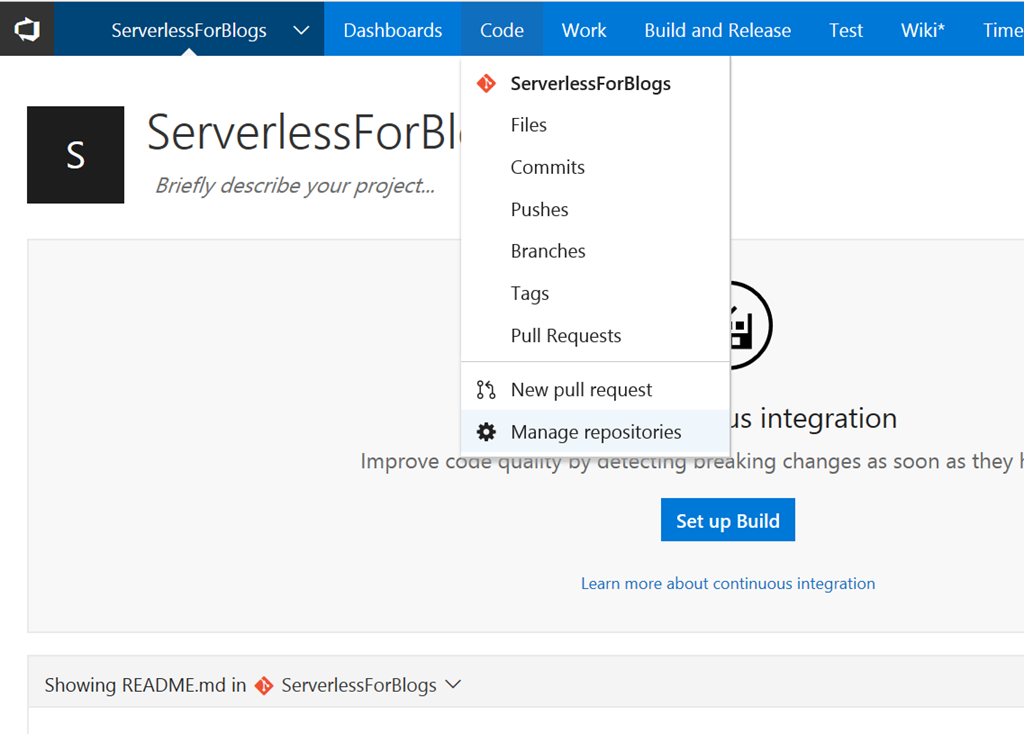This screenshot has width=1024, height=734.
Task: Click the pull request icon beside New pull request
Action: (486, 390)
